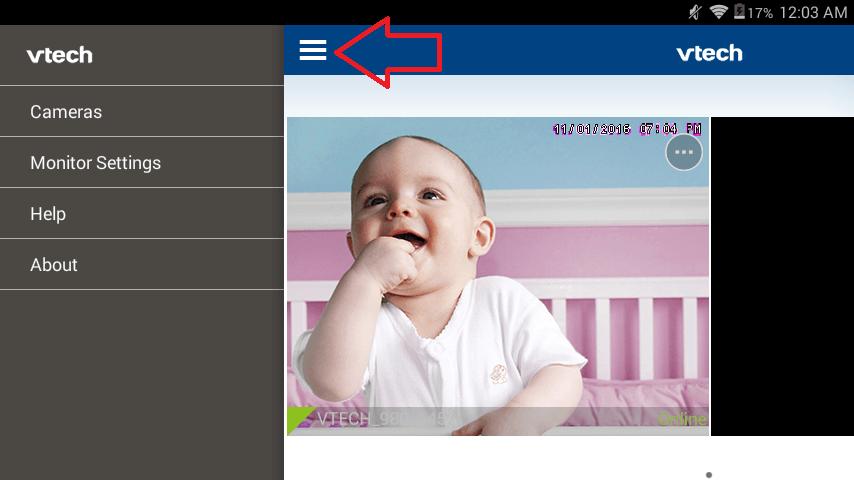Click the vtech logo in blue header
This screenshot has height=480, width=854.
point(709,53)
